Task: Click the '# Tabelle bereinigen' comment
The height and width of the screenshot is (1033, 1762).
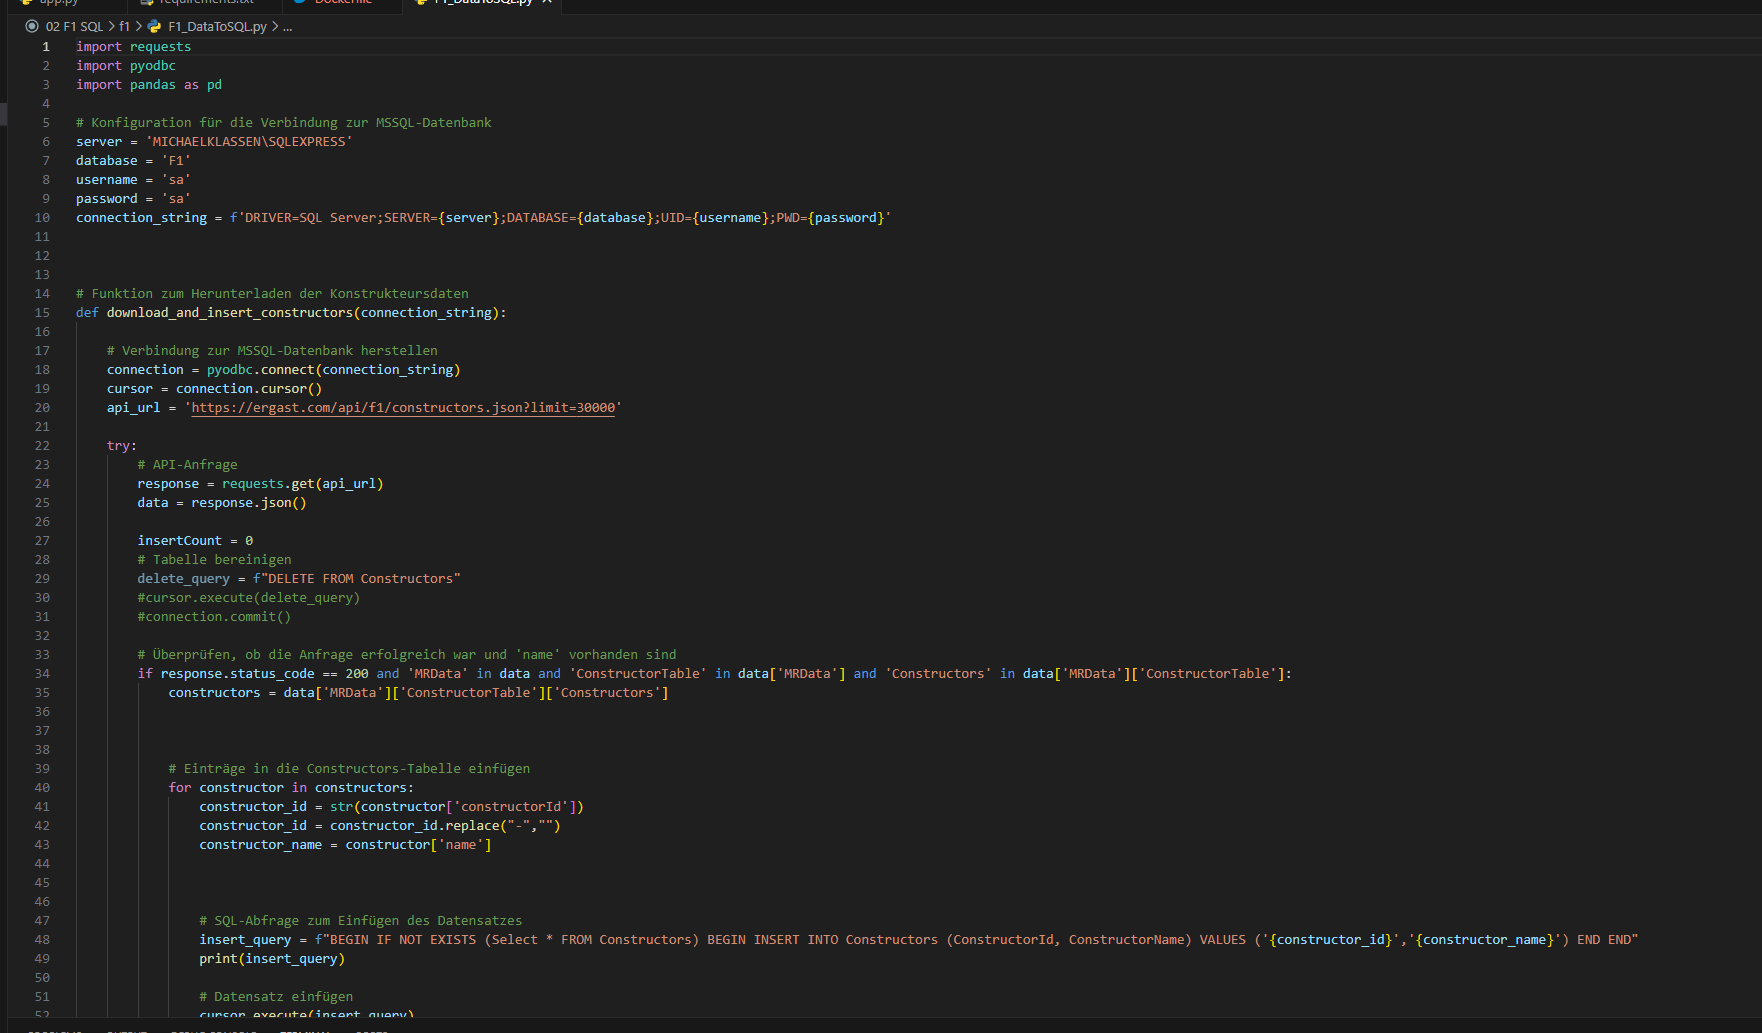Action: [215, 560]
